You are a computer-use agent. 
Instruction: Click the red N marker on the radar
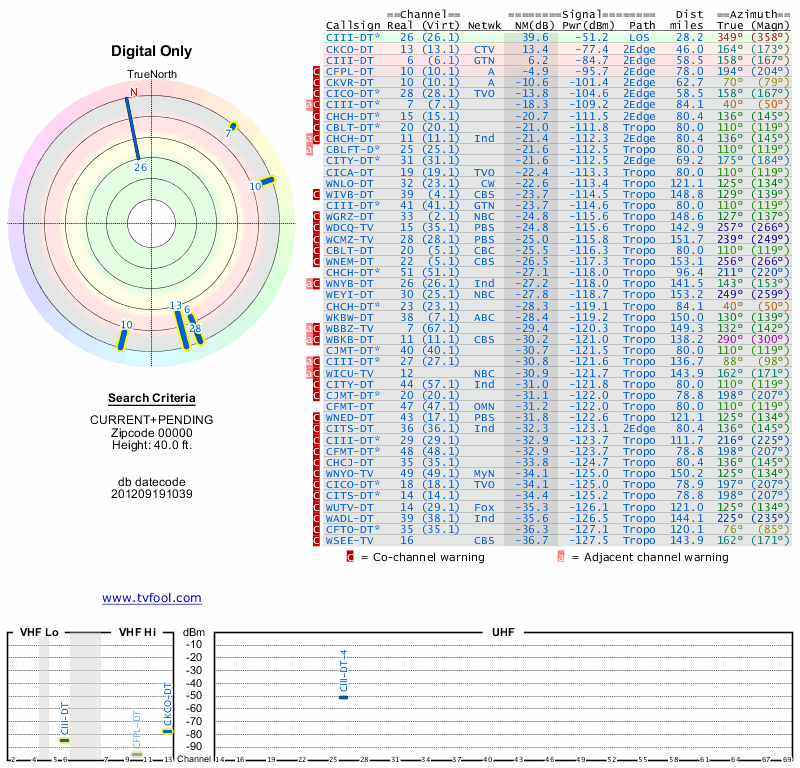pyautogui.click(x=133, y=93)
